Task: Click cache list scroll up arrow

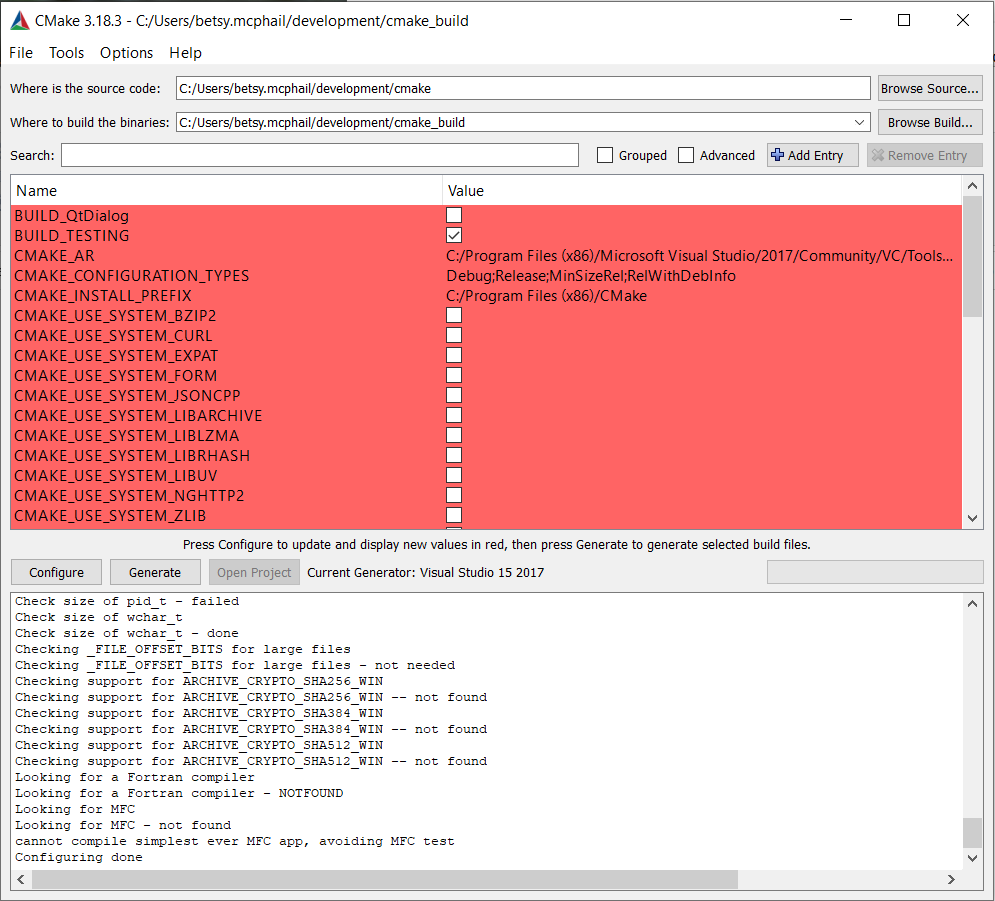Action: tap(972, 186)
